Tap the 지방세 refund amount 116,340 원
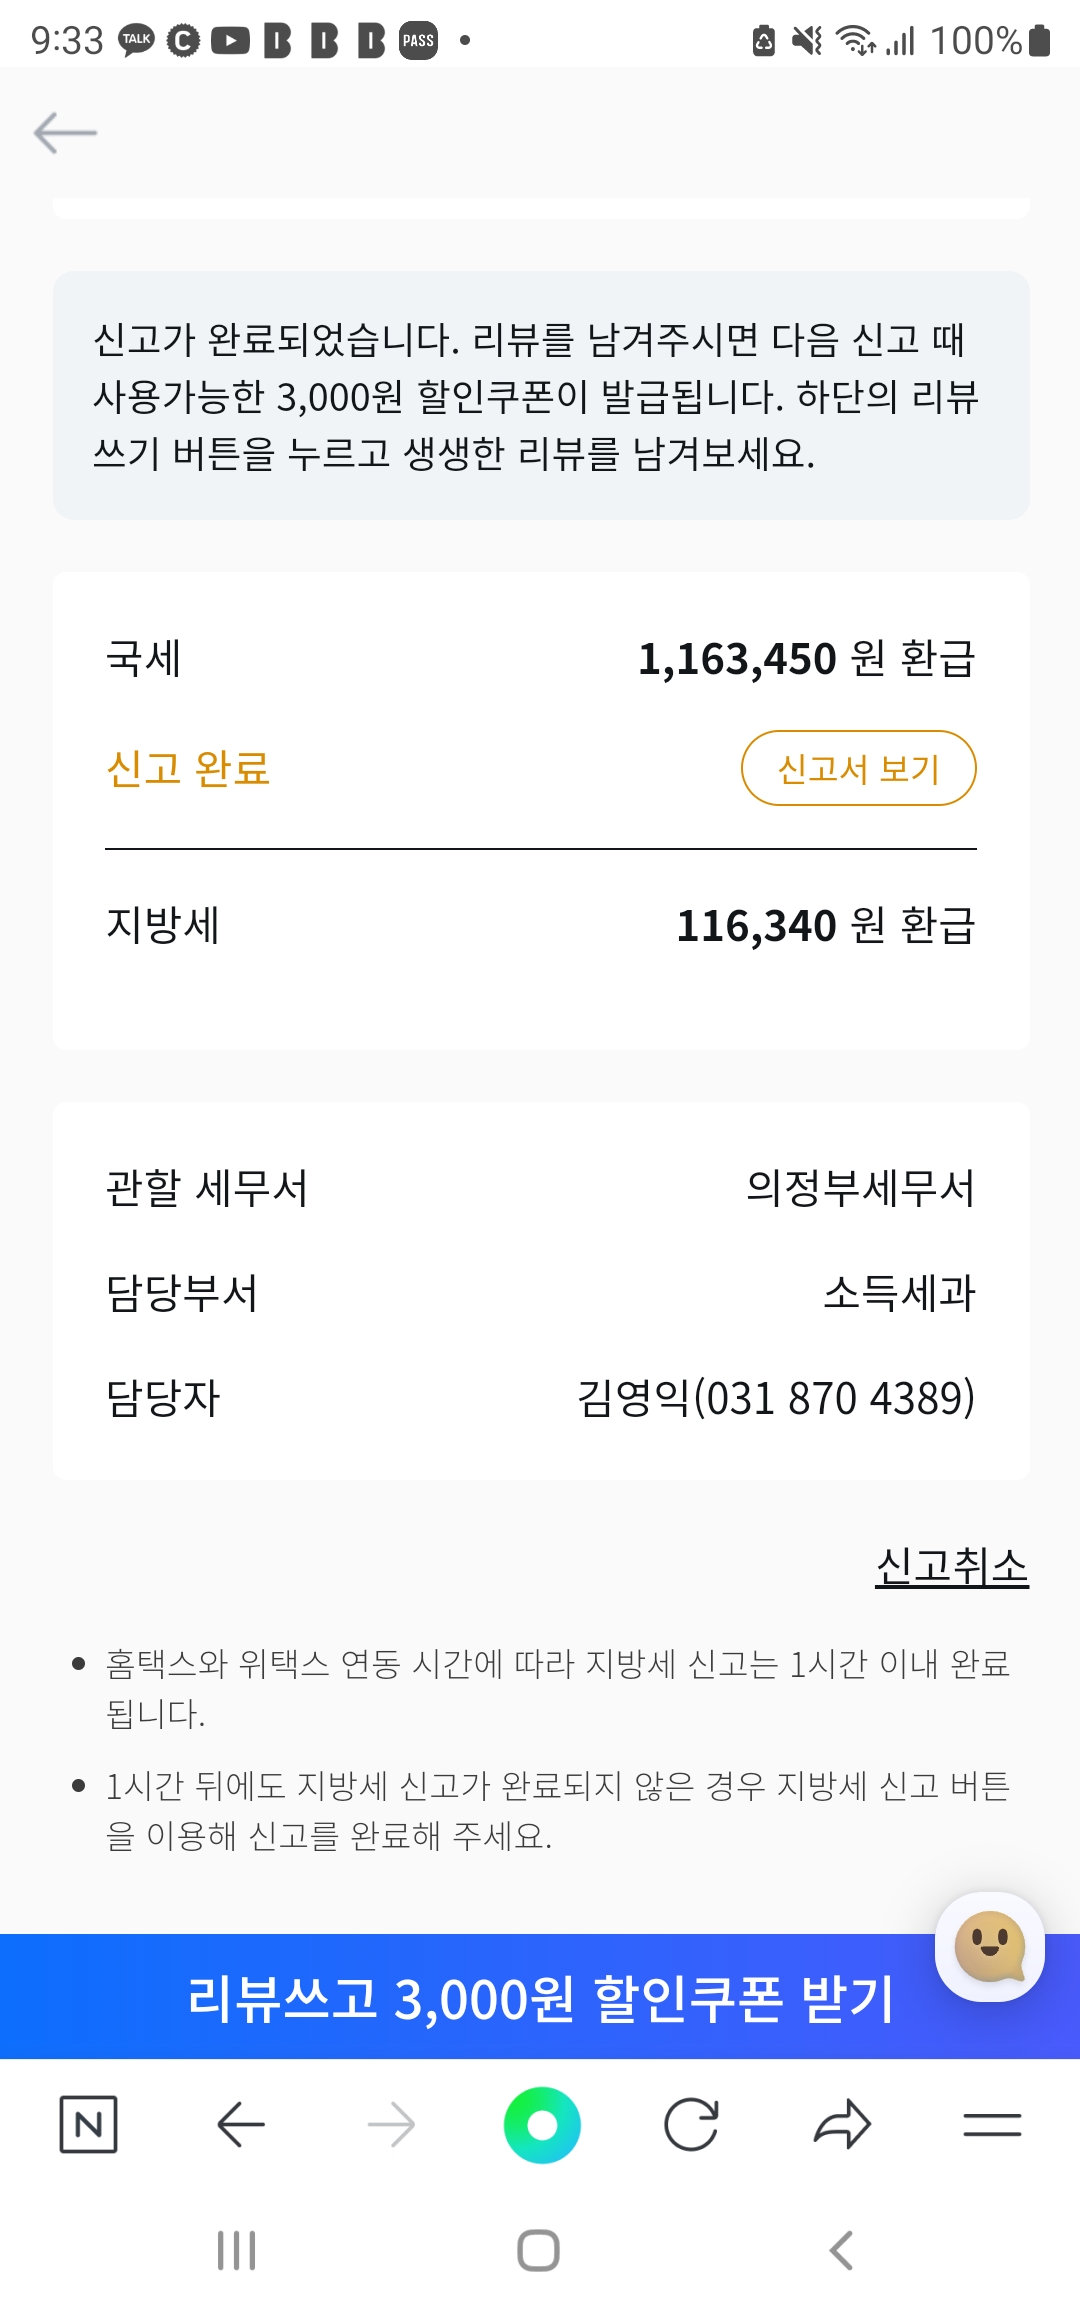The width and height of the screenshot is (1080, 2316). coord(825,925)
